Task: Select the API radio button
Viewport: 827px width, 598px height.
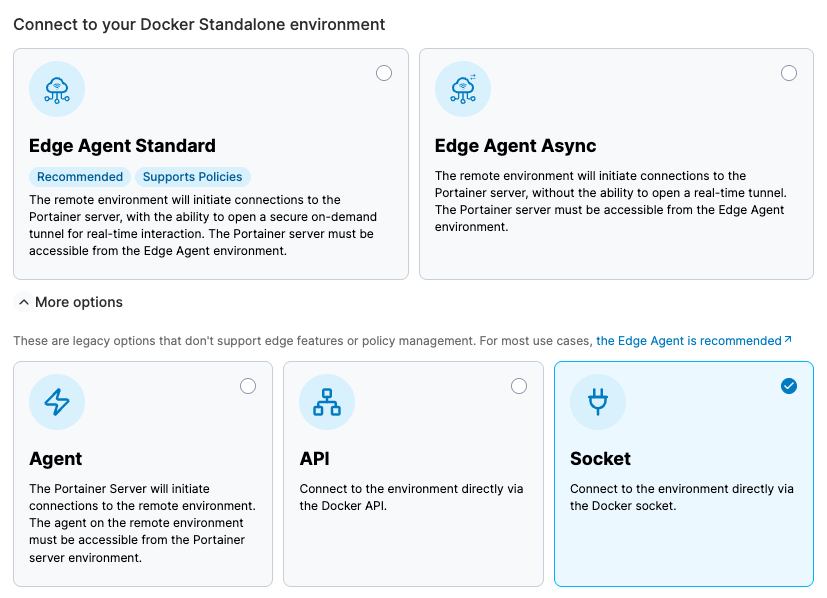Action: 519,386
